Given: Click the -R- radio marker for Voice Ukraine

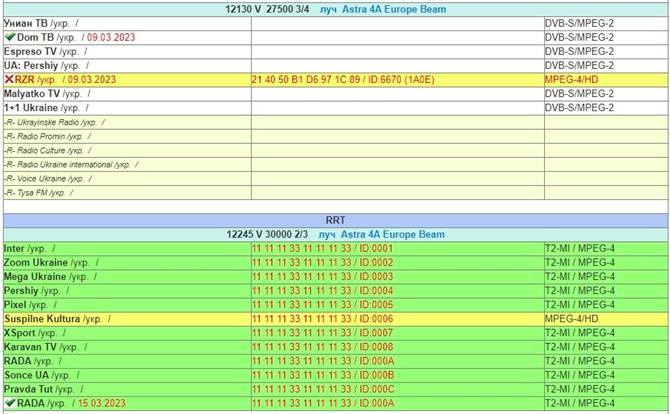Looking at the screenshot, I should (x=10, y=178).
